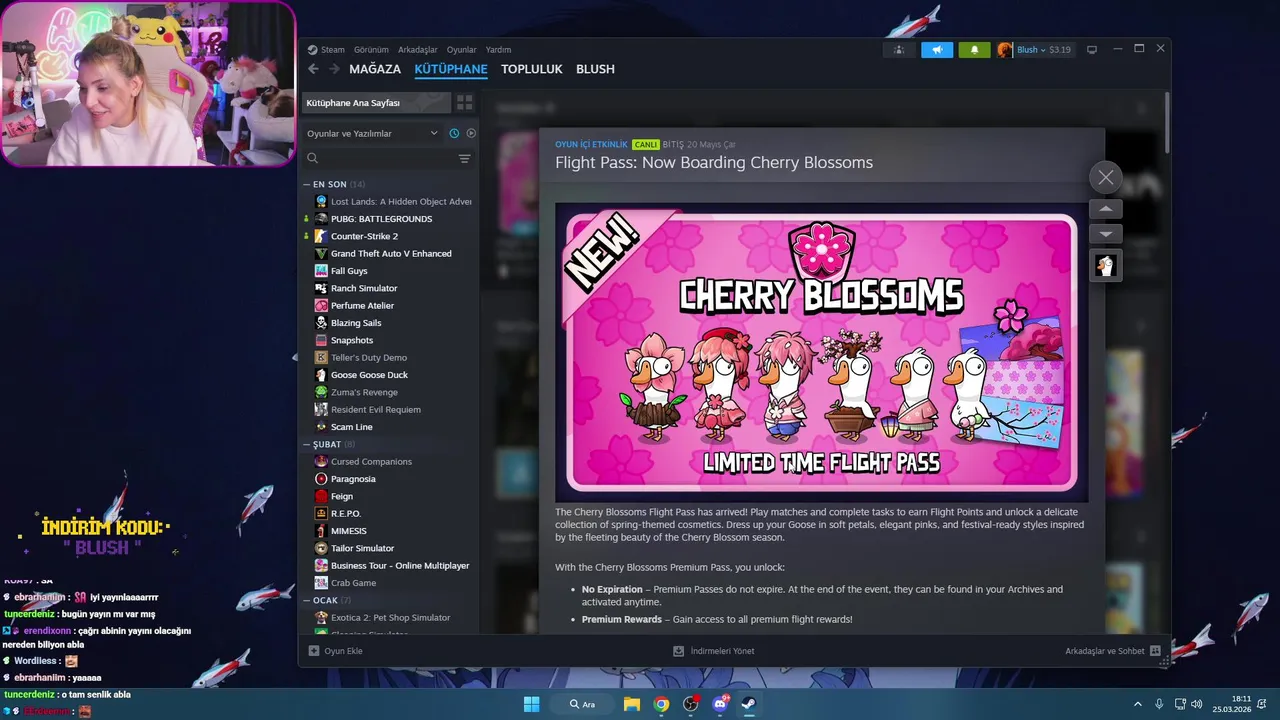Open Google Chrome from taskbar

click(661, 704)
